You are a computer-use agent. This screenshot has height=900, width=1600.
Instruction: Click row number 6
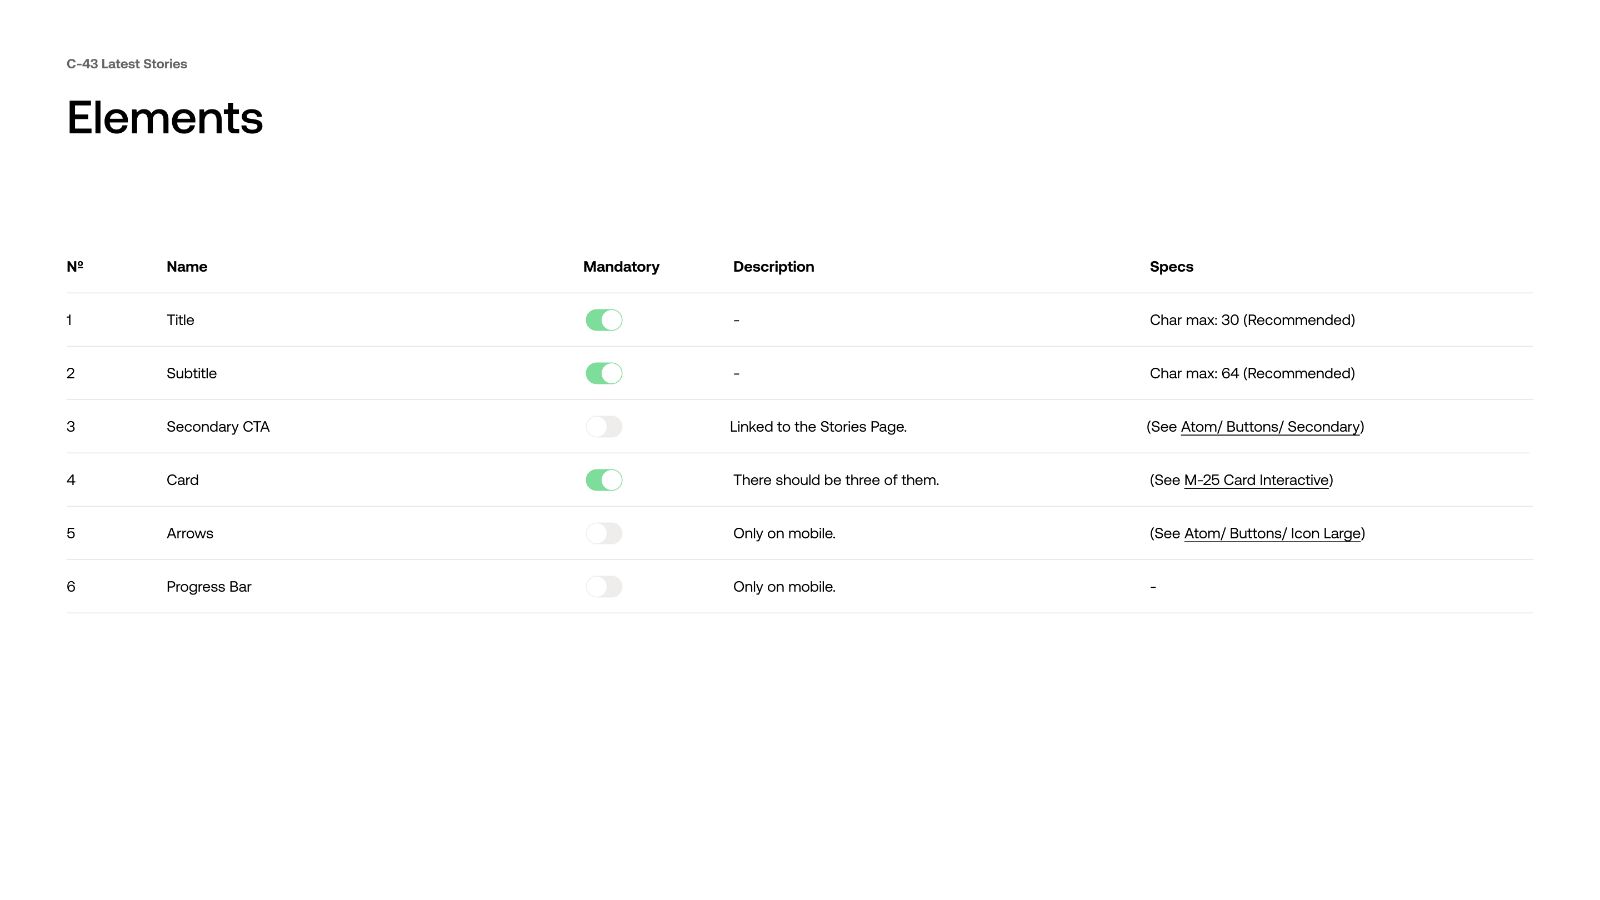tap(70, 587)
